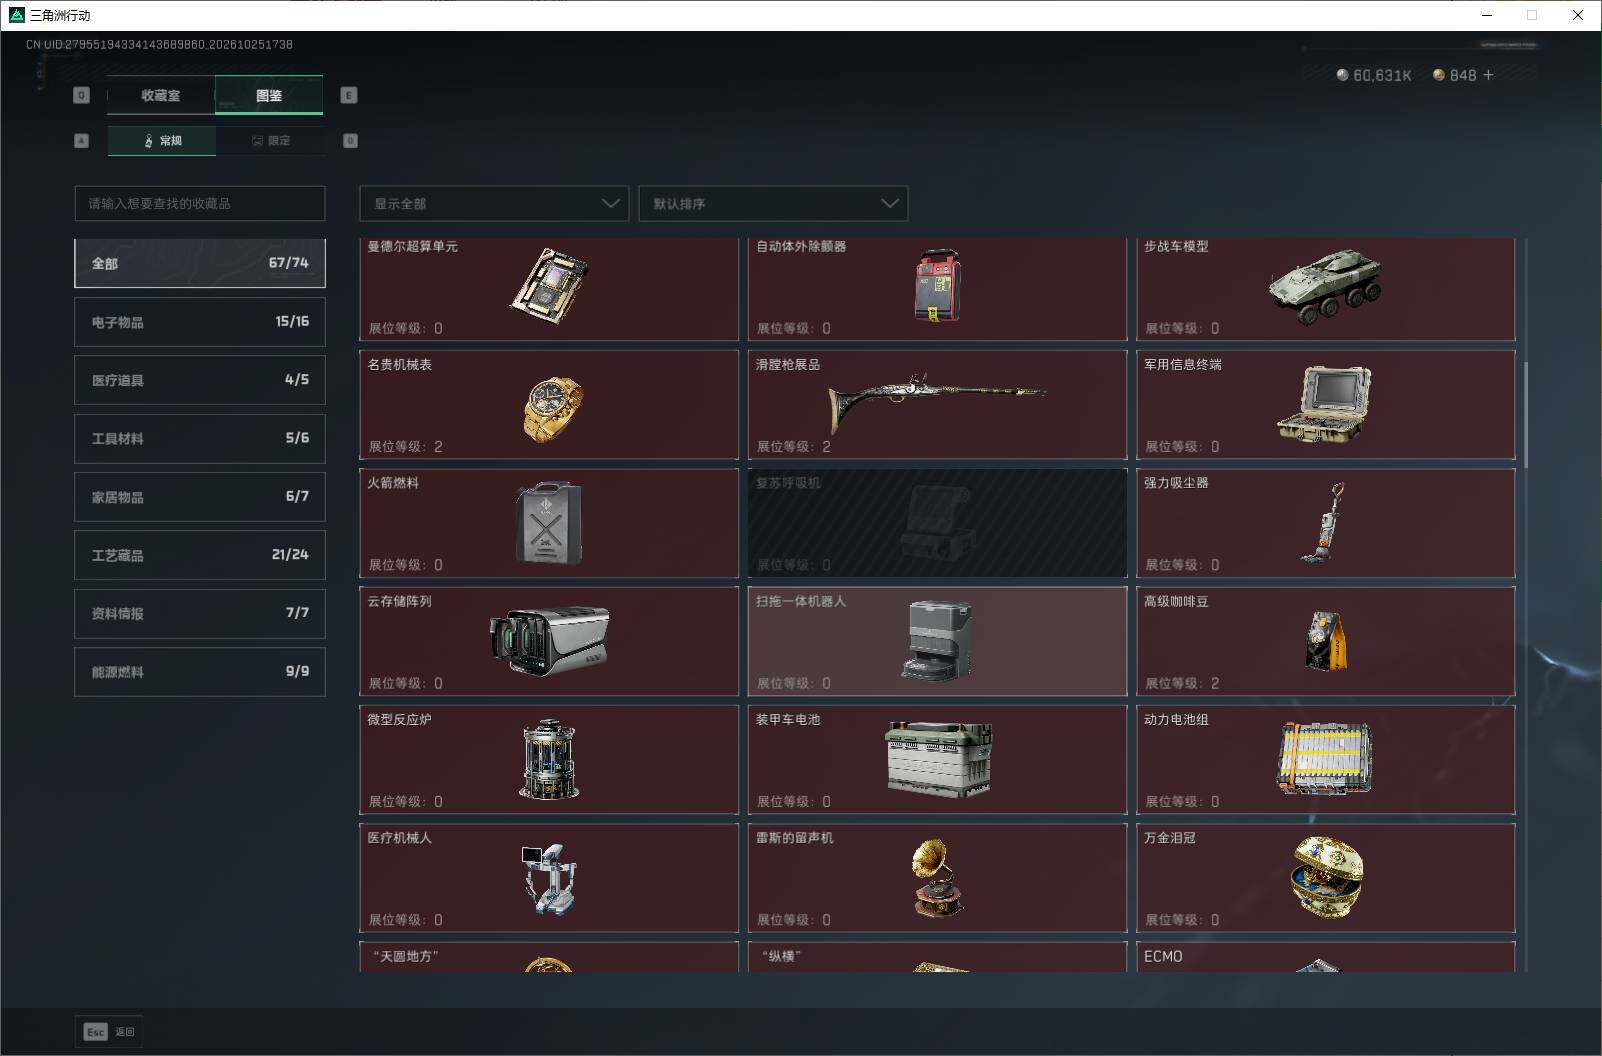Click the 火箭燃料 fuel canister image
The height and width of the screenshot is (1056, 1602).
click(549, 522)
